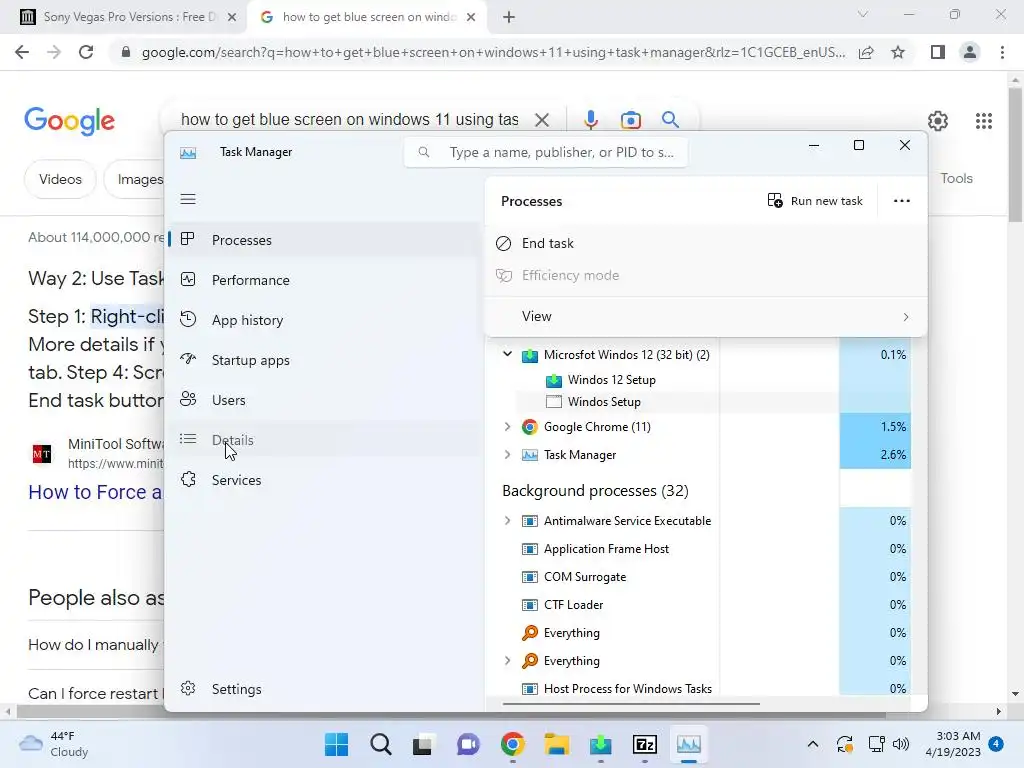Viewport: 1024px width, 768px height.
Task: Show hidden system tray icons
Action: point(812,744)
